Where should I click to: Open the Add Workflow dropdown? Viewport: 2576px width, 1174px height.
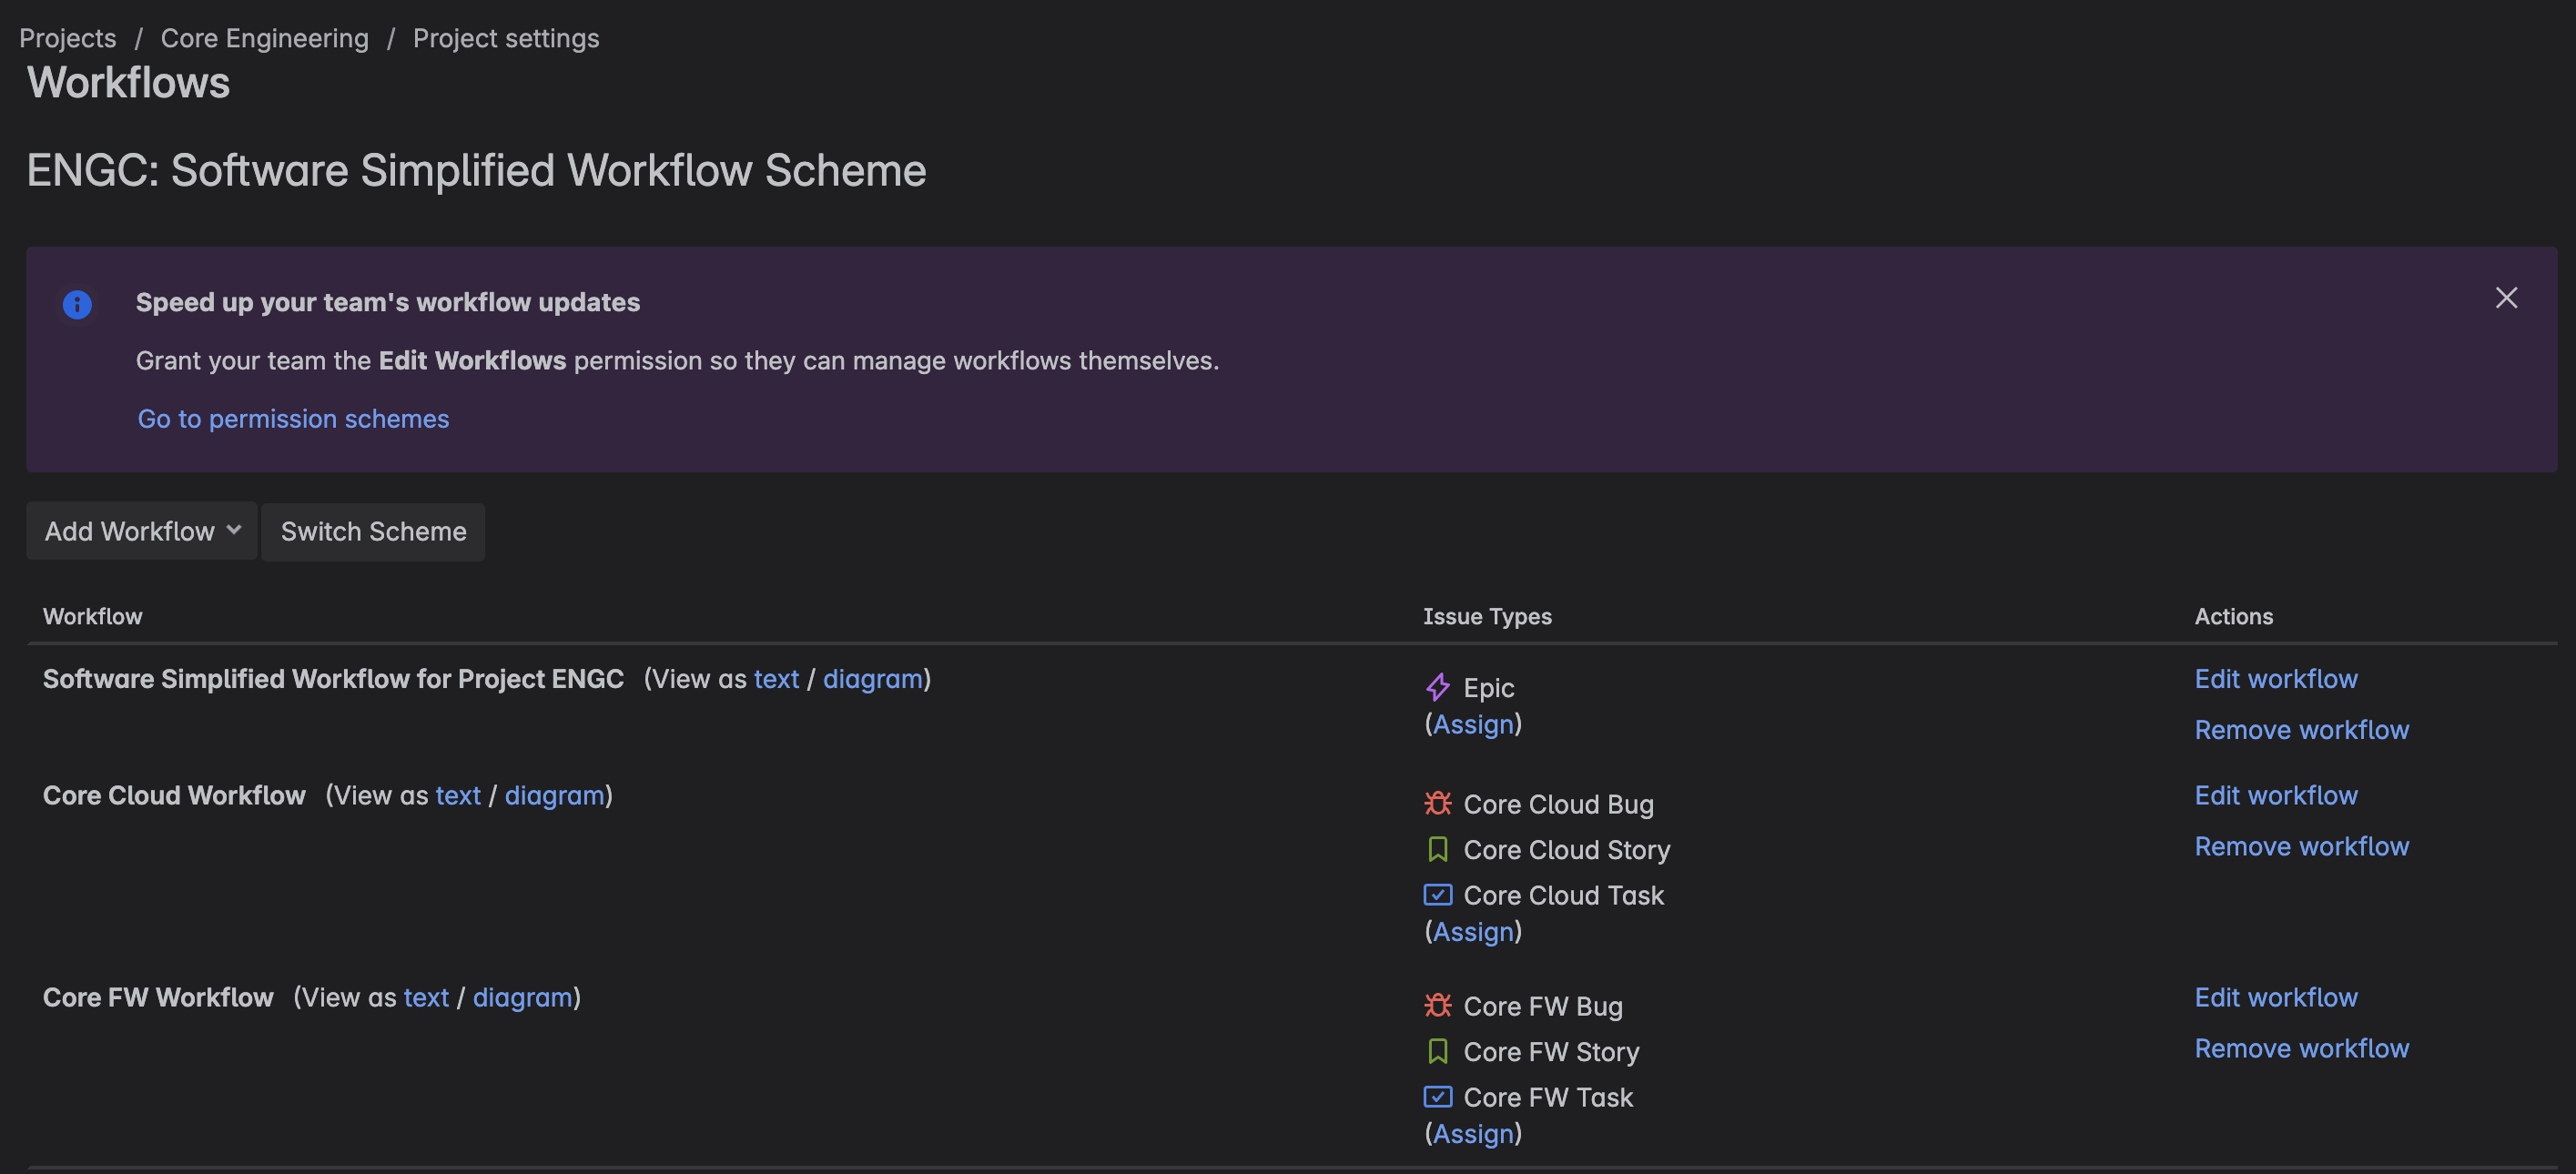[142, 531]
